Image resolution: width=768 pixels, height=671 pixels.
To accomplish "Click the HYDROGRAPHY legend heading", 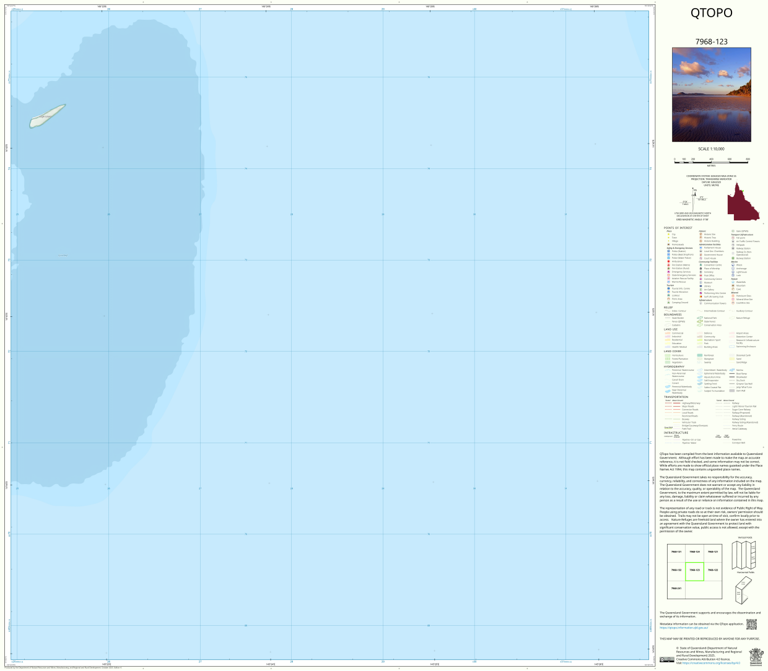I will click(x=674, y=366).
